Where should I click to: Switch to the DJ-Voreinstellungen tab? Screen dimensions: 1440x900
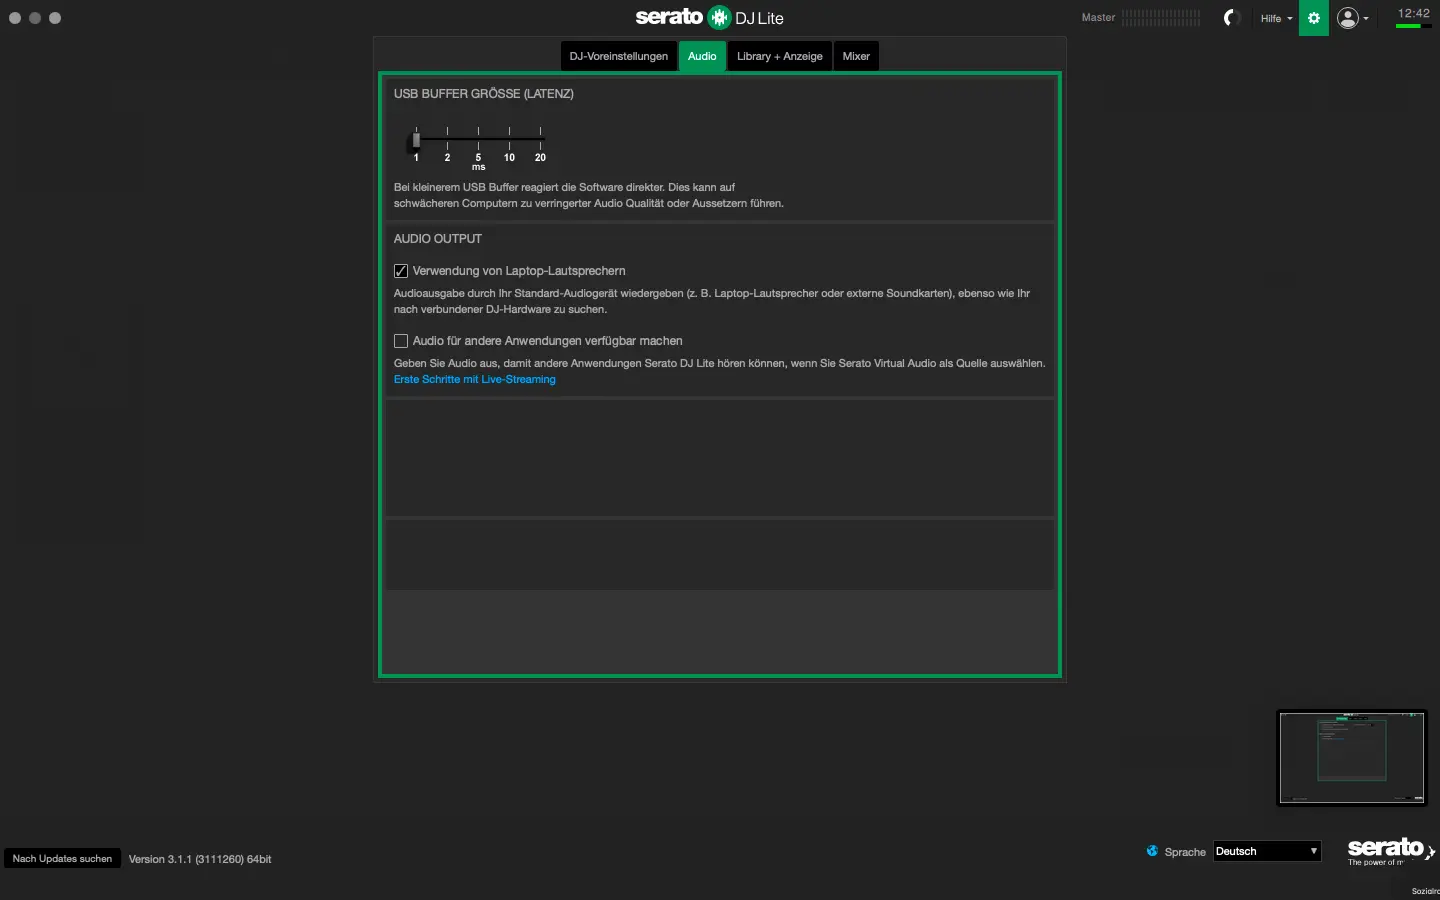[618, 56]
